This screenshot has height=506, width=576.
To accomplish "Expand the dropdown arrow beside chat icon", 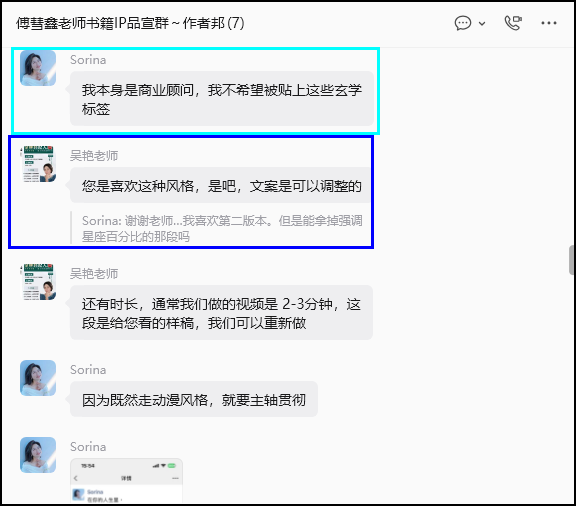I will pos(482,24).
